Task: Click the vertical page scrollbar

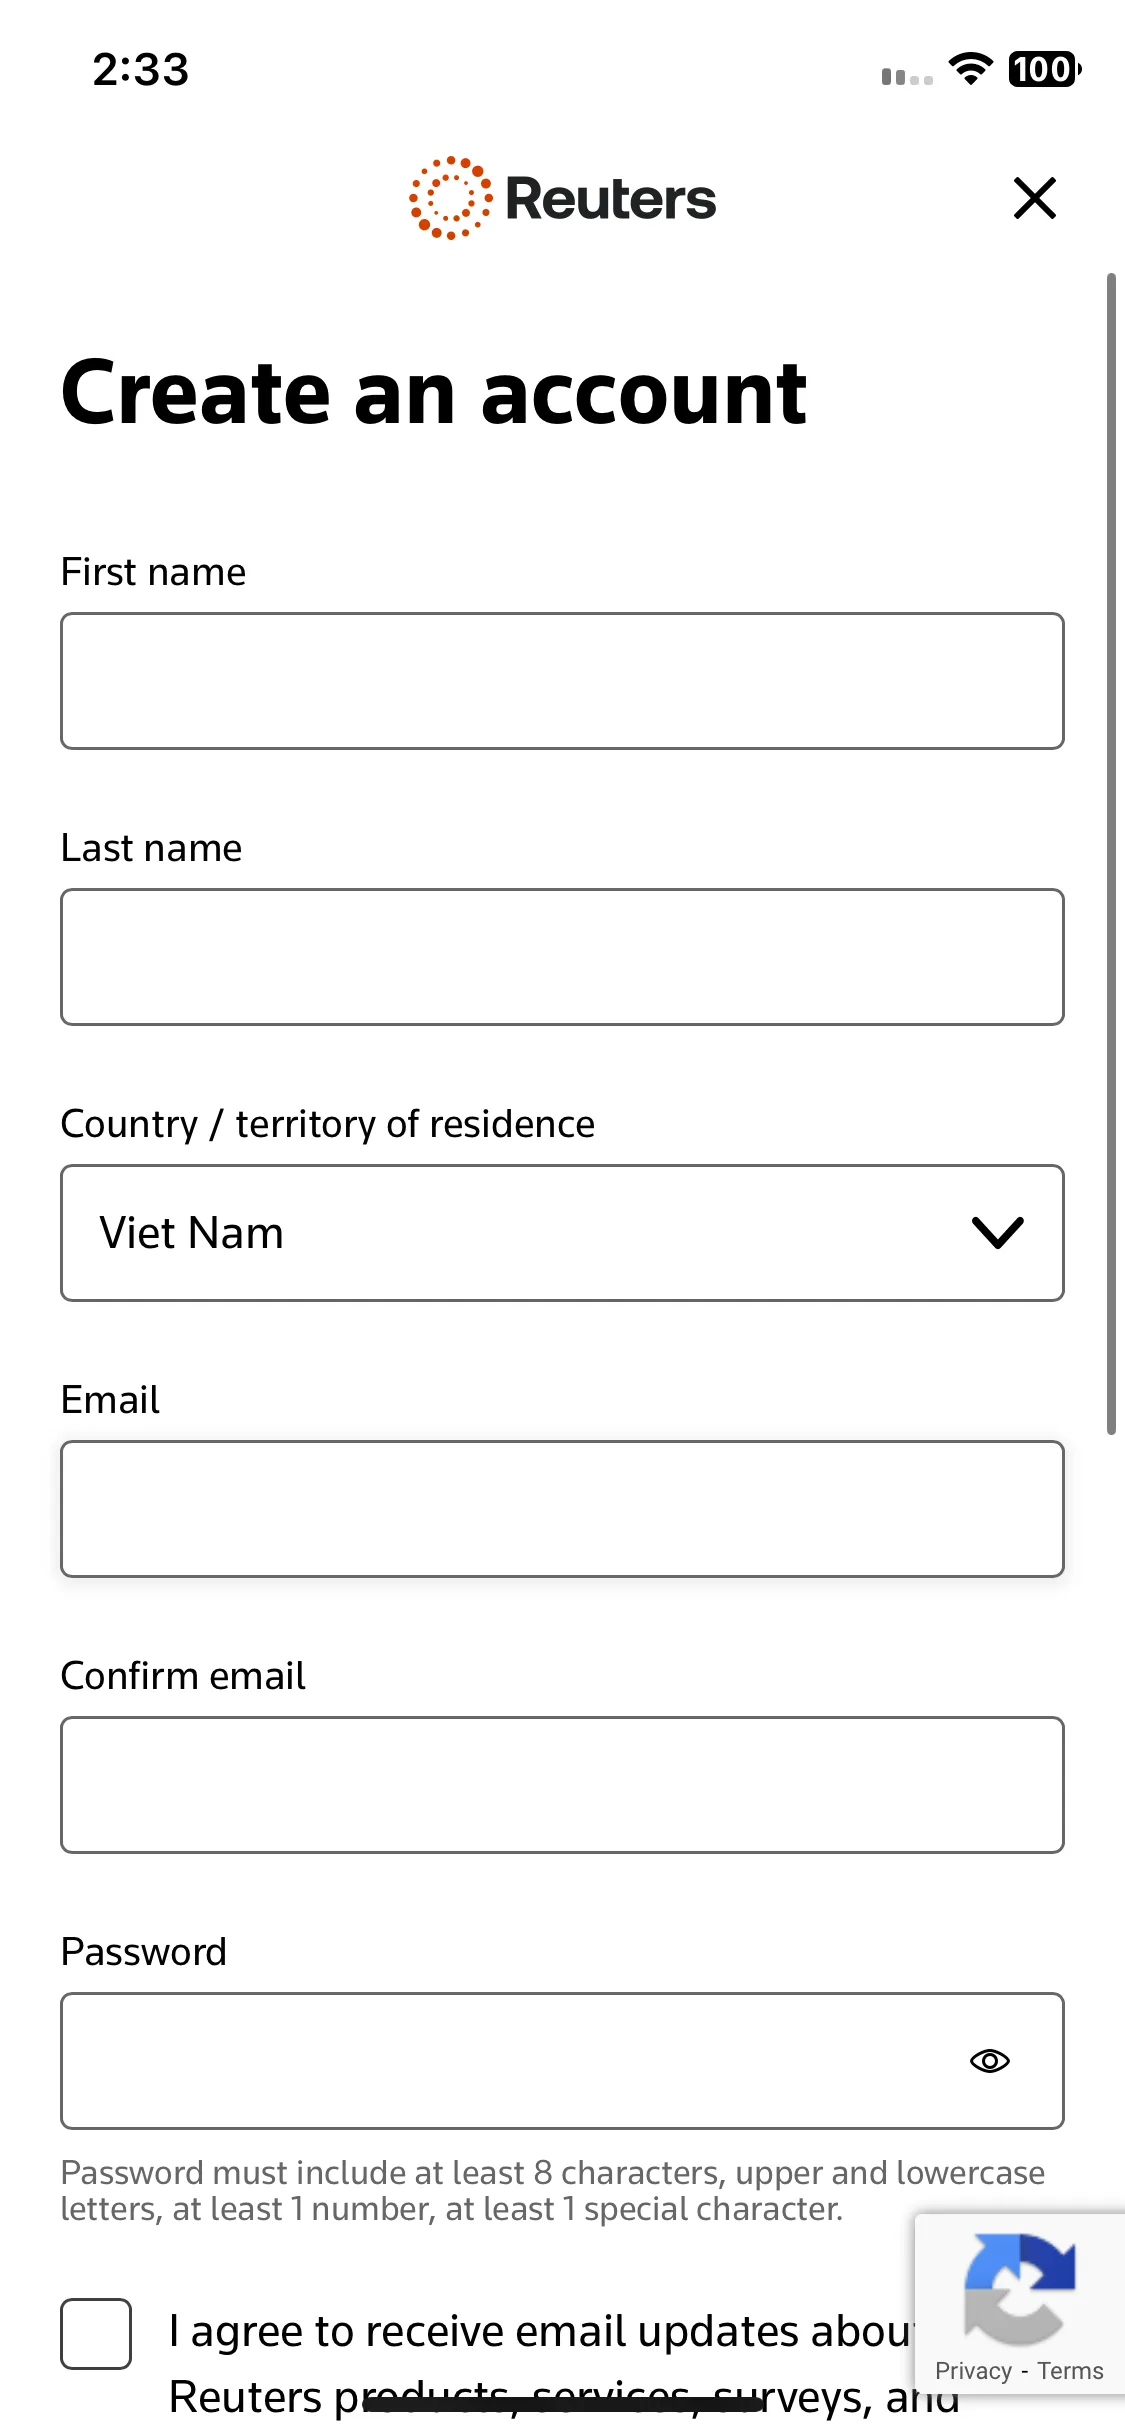Action: click(1111, 854)
